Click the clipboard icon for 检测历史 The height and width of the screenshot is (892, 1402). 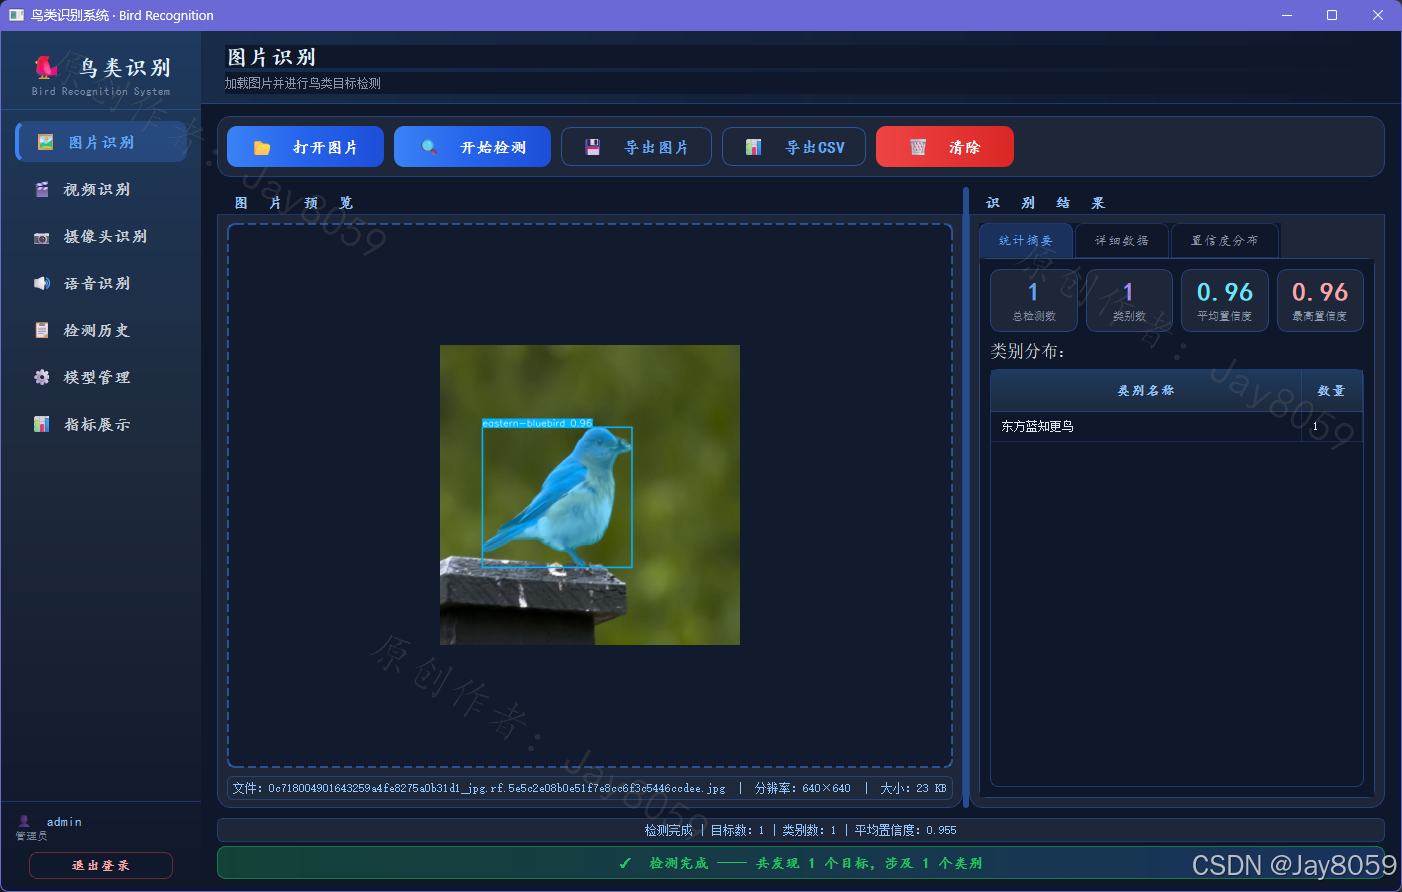click(x=42, y=330)
